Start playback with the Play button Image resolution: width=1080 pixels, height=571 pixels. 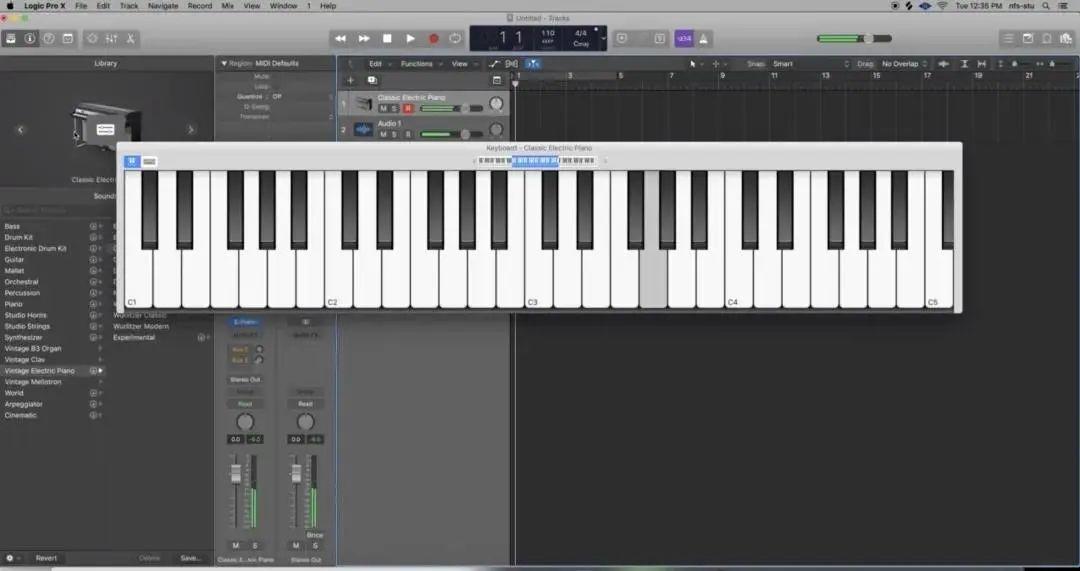point(411,39)
